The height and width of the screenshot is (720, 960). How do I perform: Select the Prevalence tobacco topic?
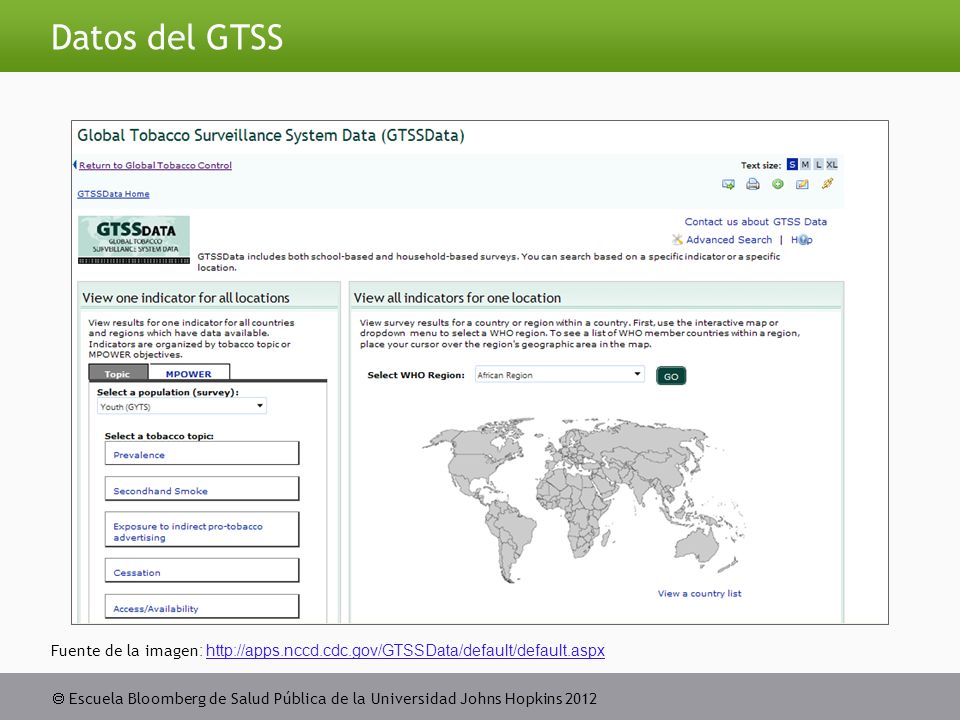coord(202,454)
